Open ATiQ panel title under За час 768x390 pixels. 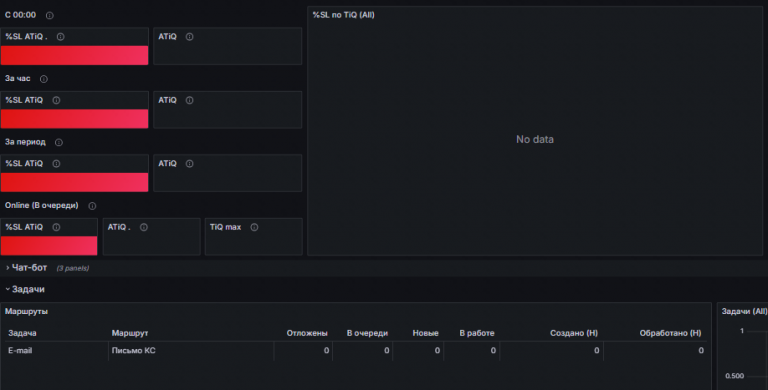tap(167, 100)
